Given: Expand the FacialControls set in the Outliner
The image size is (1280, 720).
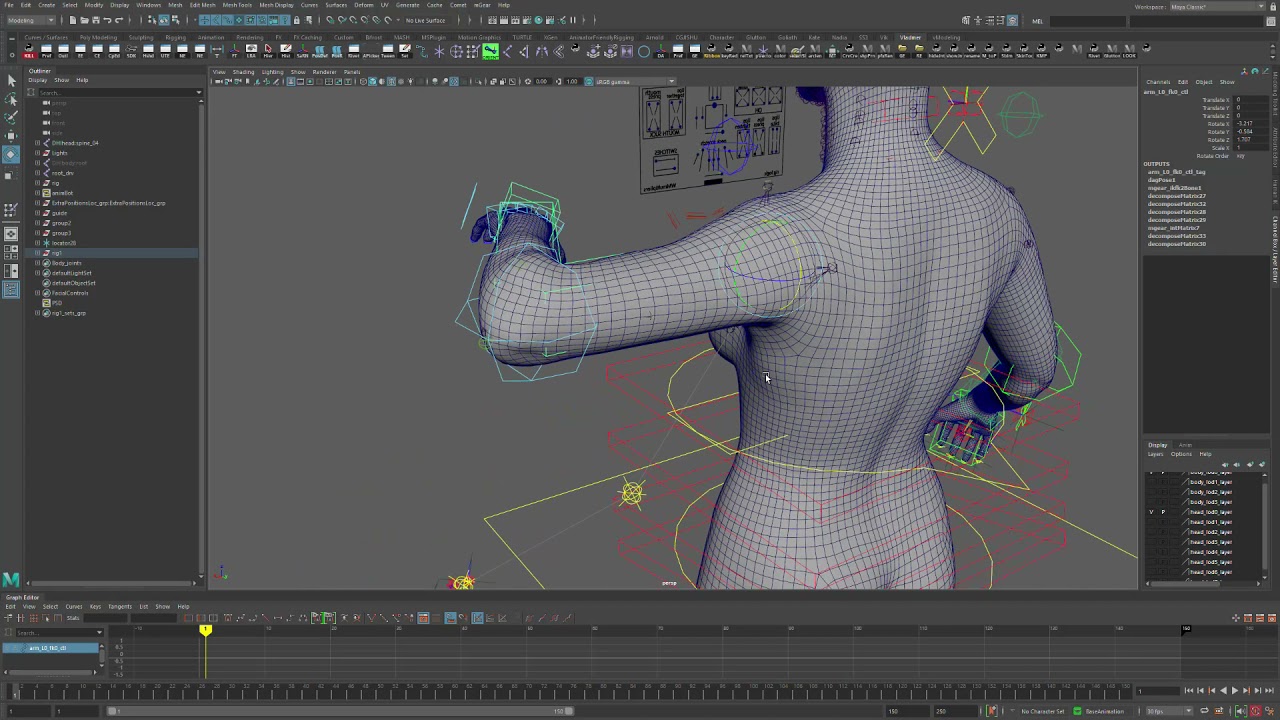Looking at the screenshot, I should (37, 293).
